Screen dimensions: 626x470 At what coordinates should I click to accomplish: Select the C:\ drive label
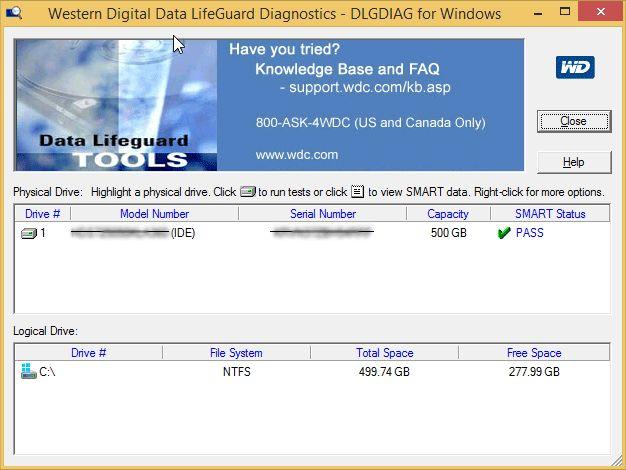click(x=47, y=372)
